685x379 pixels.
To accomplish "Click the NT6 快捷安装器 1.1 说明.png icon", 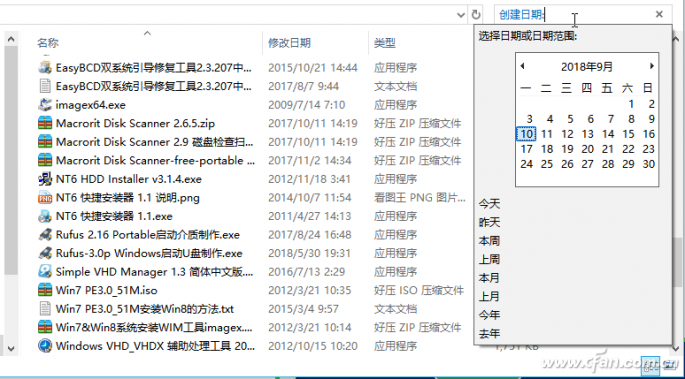I will point(45,198).
